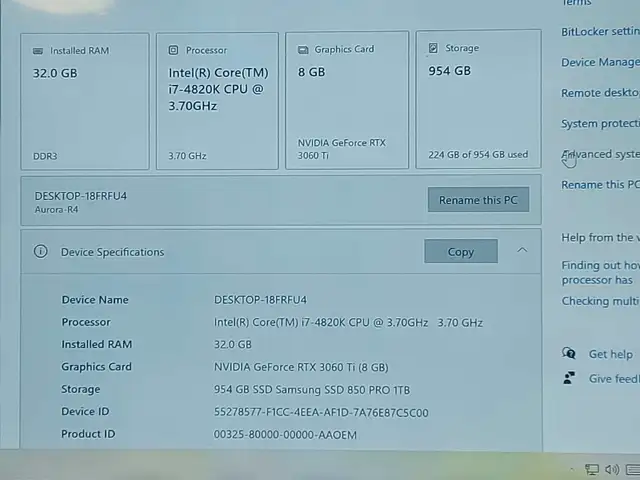Image resolution: width=640 pixels, height=480 pixels.
Task: Open BitLocker settings link
Action: [600, 32]
